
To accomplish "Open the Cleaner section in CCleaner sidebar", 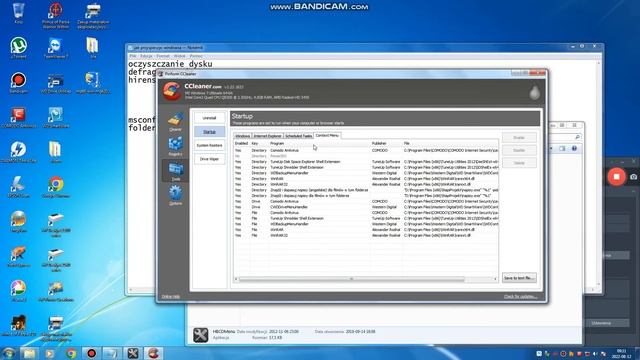I will coord(176,122).
